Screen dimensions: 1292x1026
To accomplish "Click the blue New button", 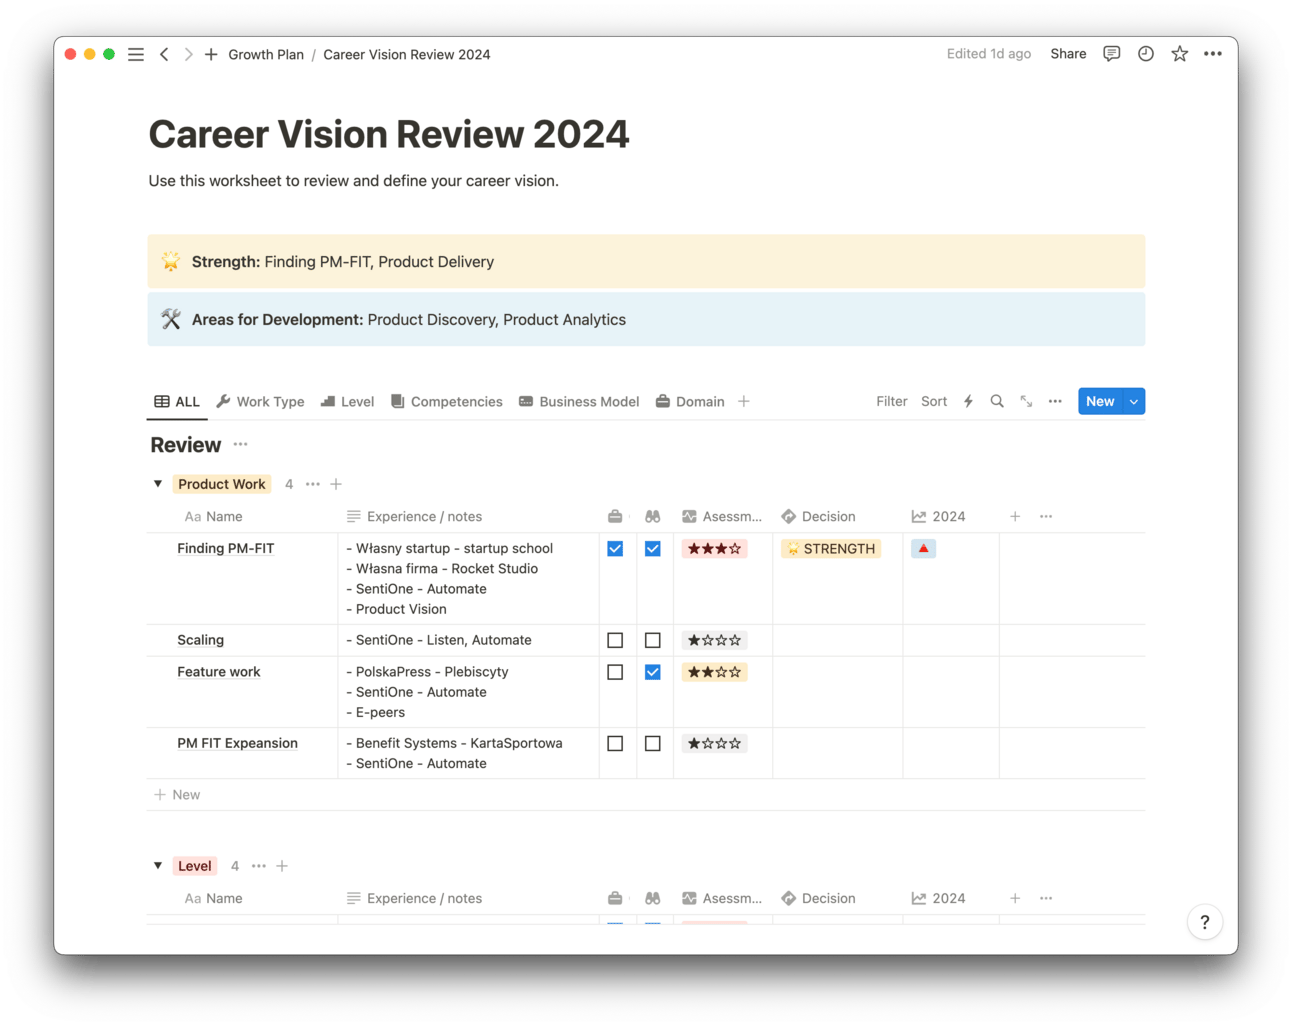I will pyautogui.click(x=1100, y=401).
